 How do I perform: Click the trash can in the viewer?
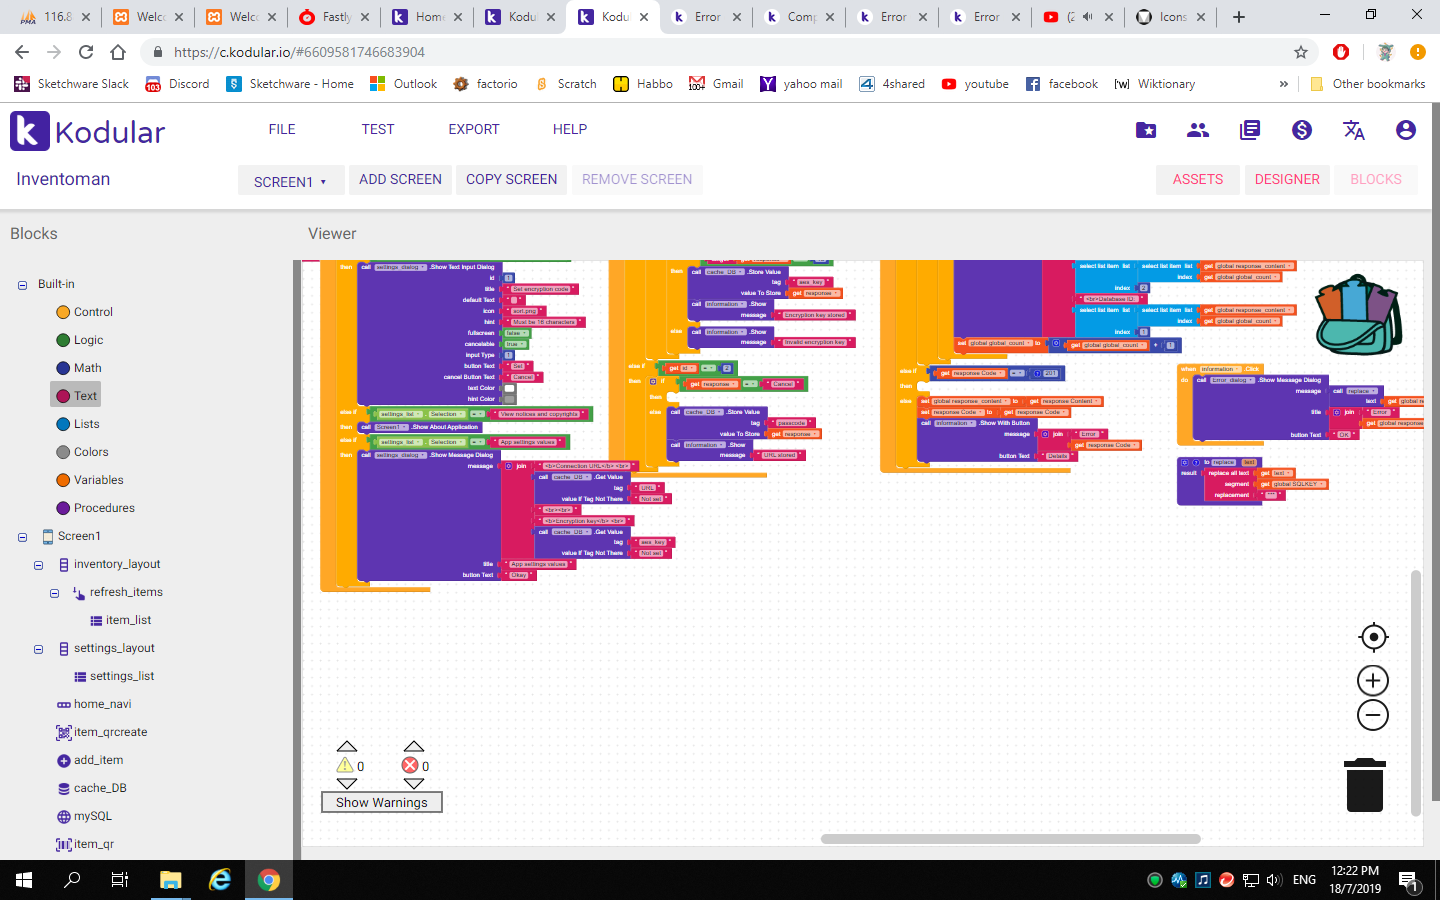pyautogui.click(x=1365, y=785)
